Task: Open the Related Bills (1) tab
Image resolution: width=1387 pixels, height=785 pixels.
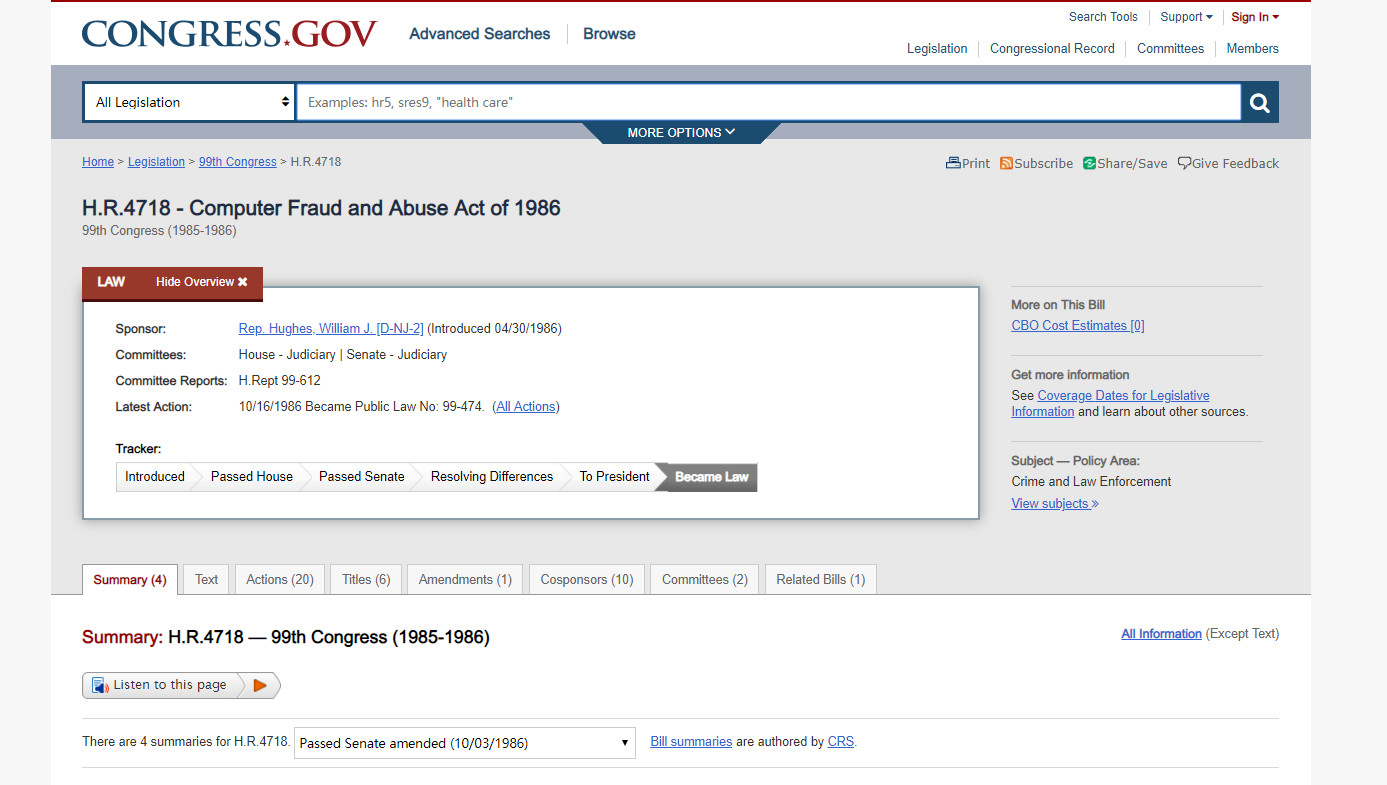Action: point(821,580)
